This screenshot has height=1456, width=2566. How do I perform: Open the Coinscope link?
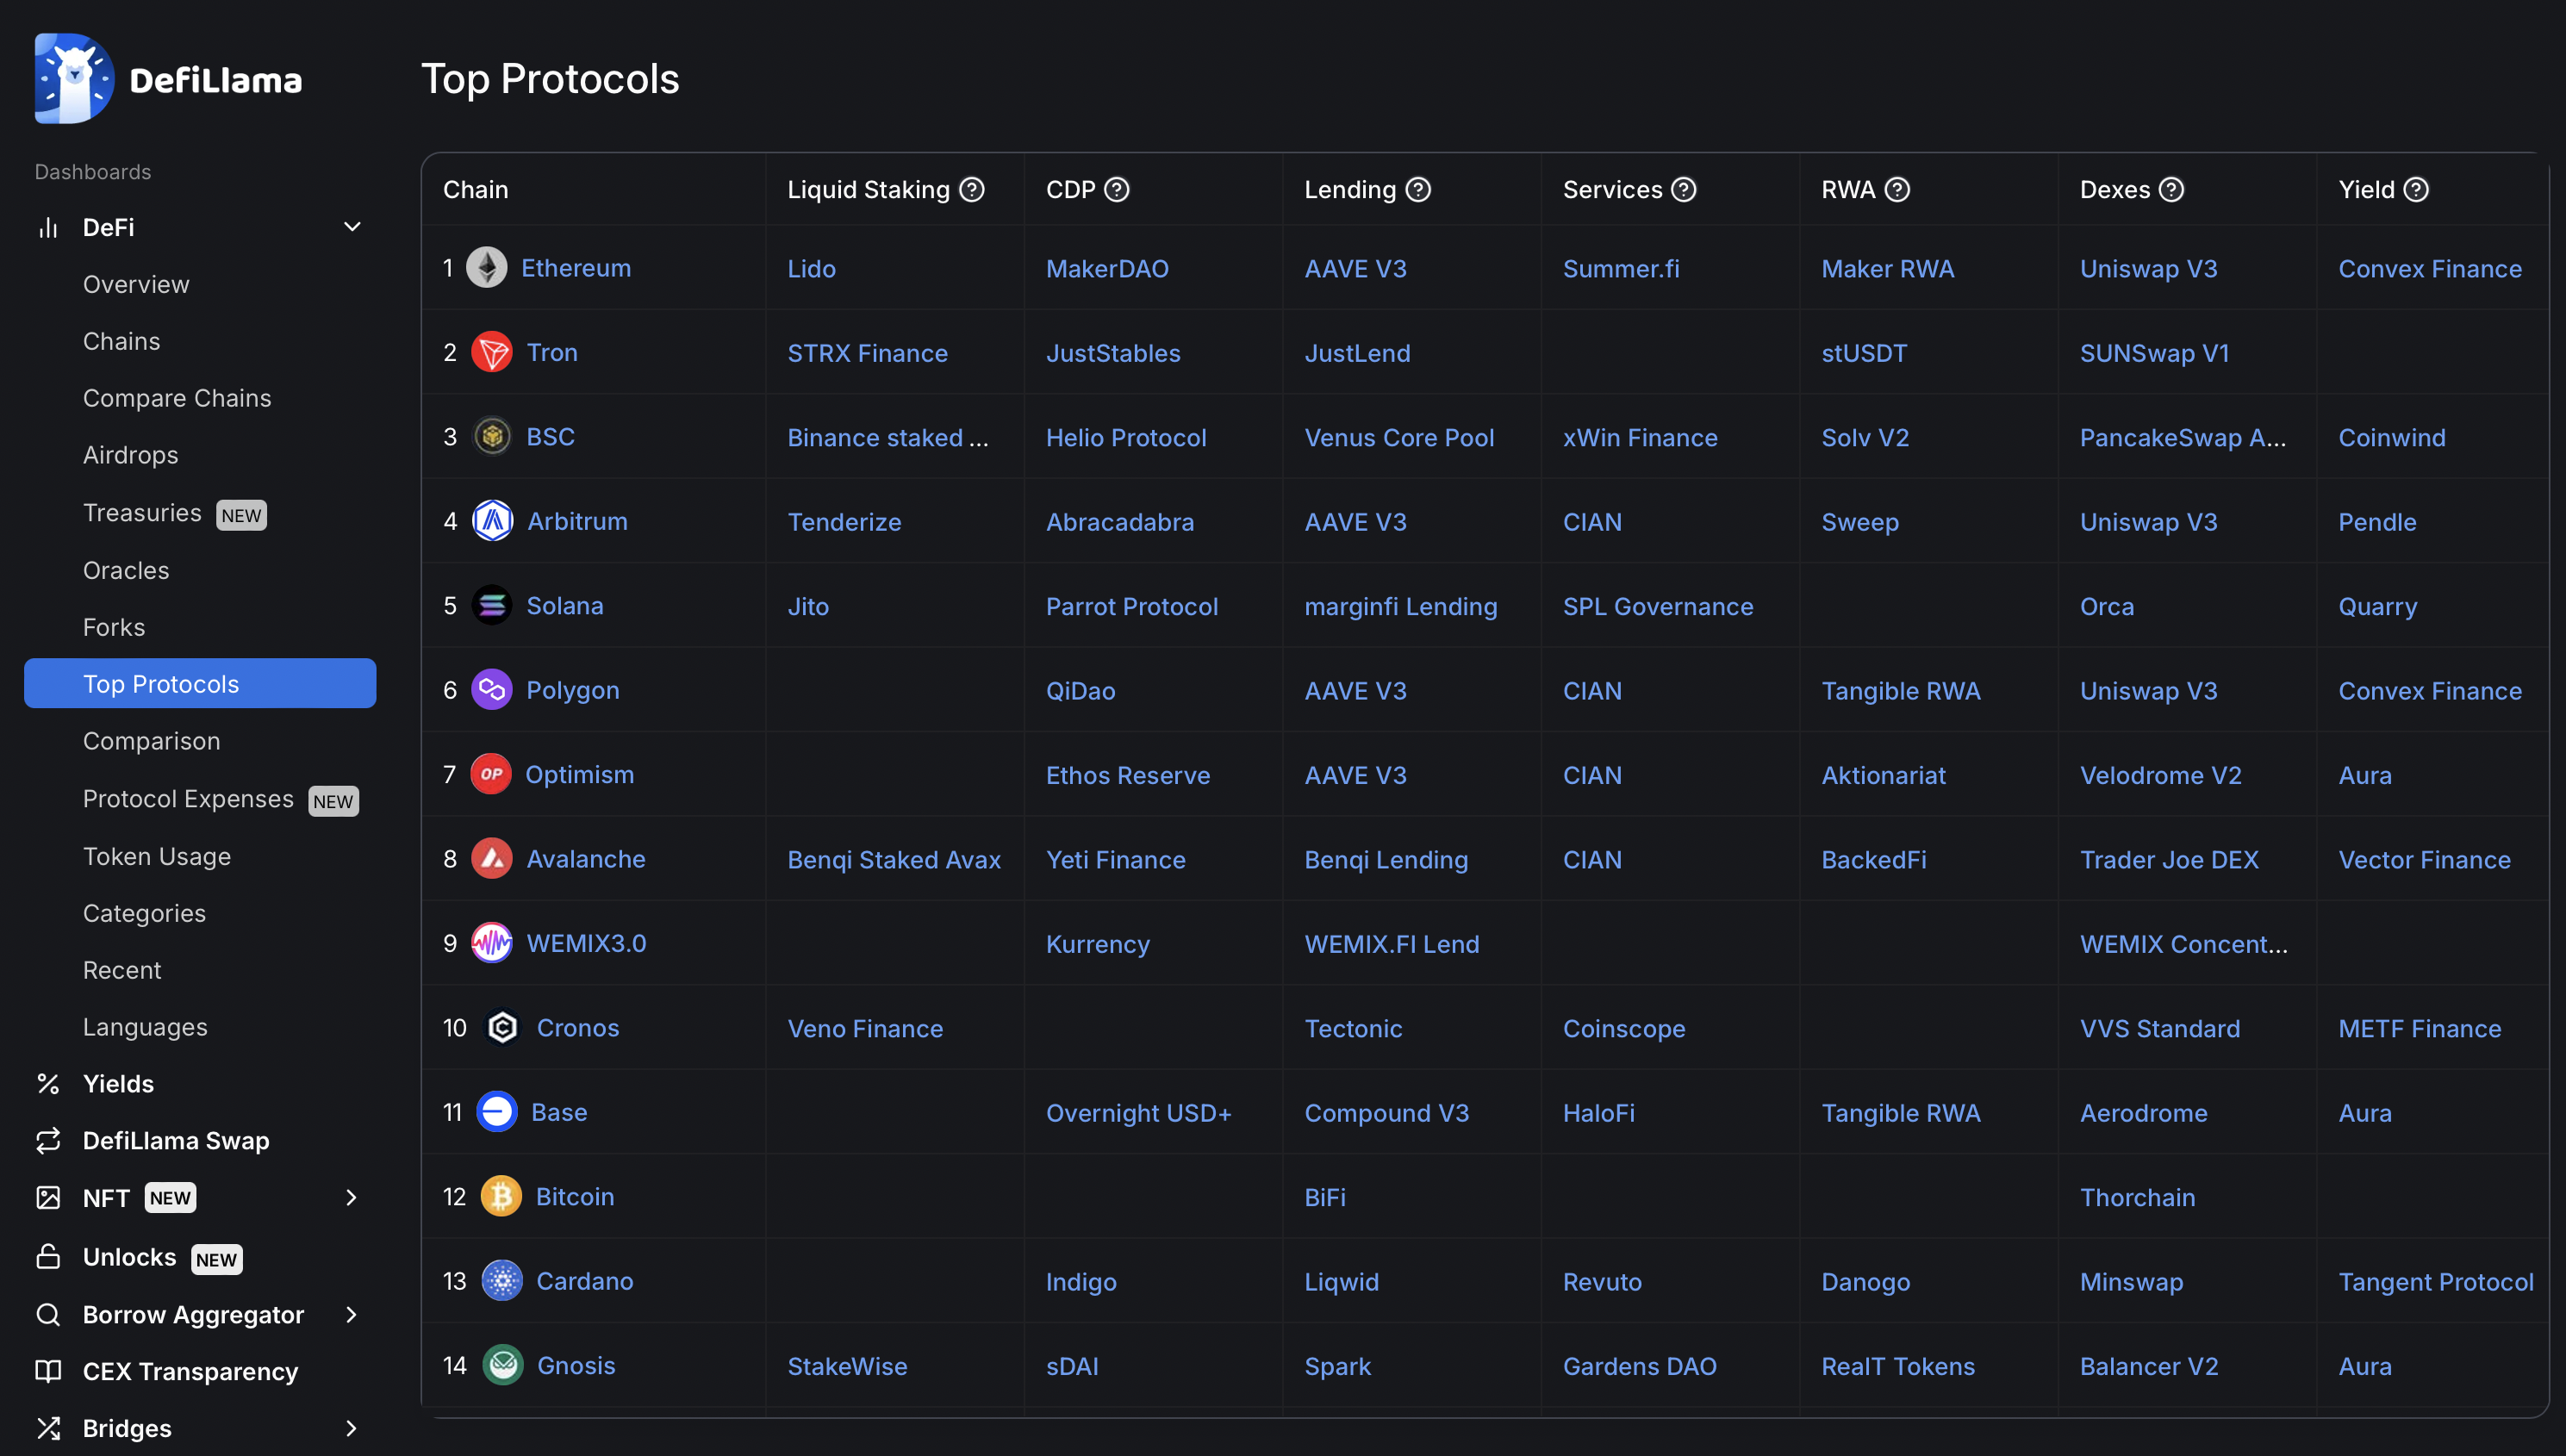point(1624,1028)
